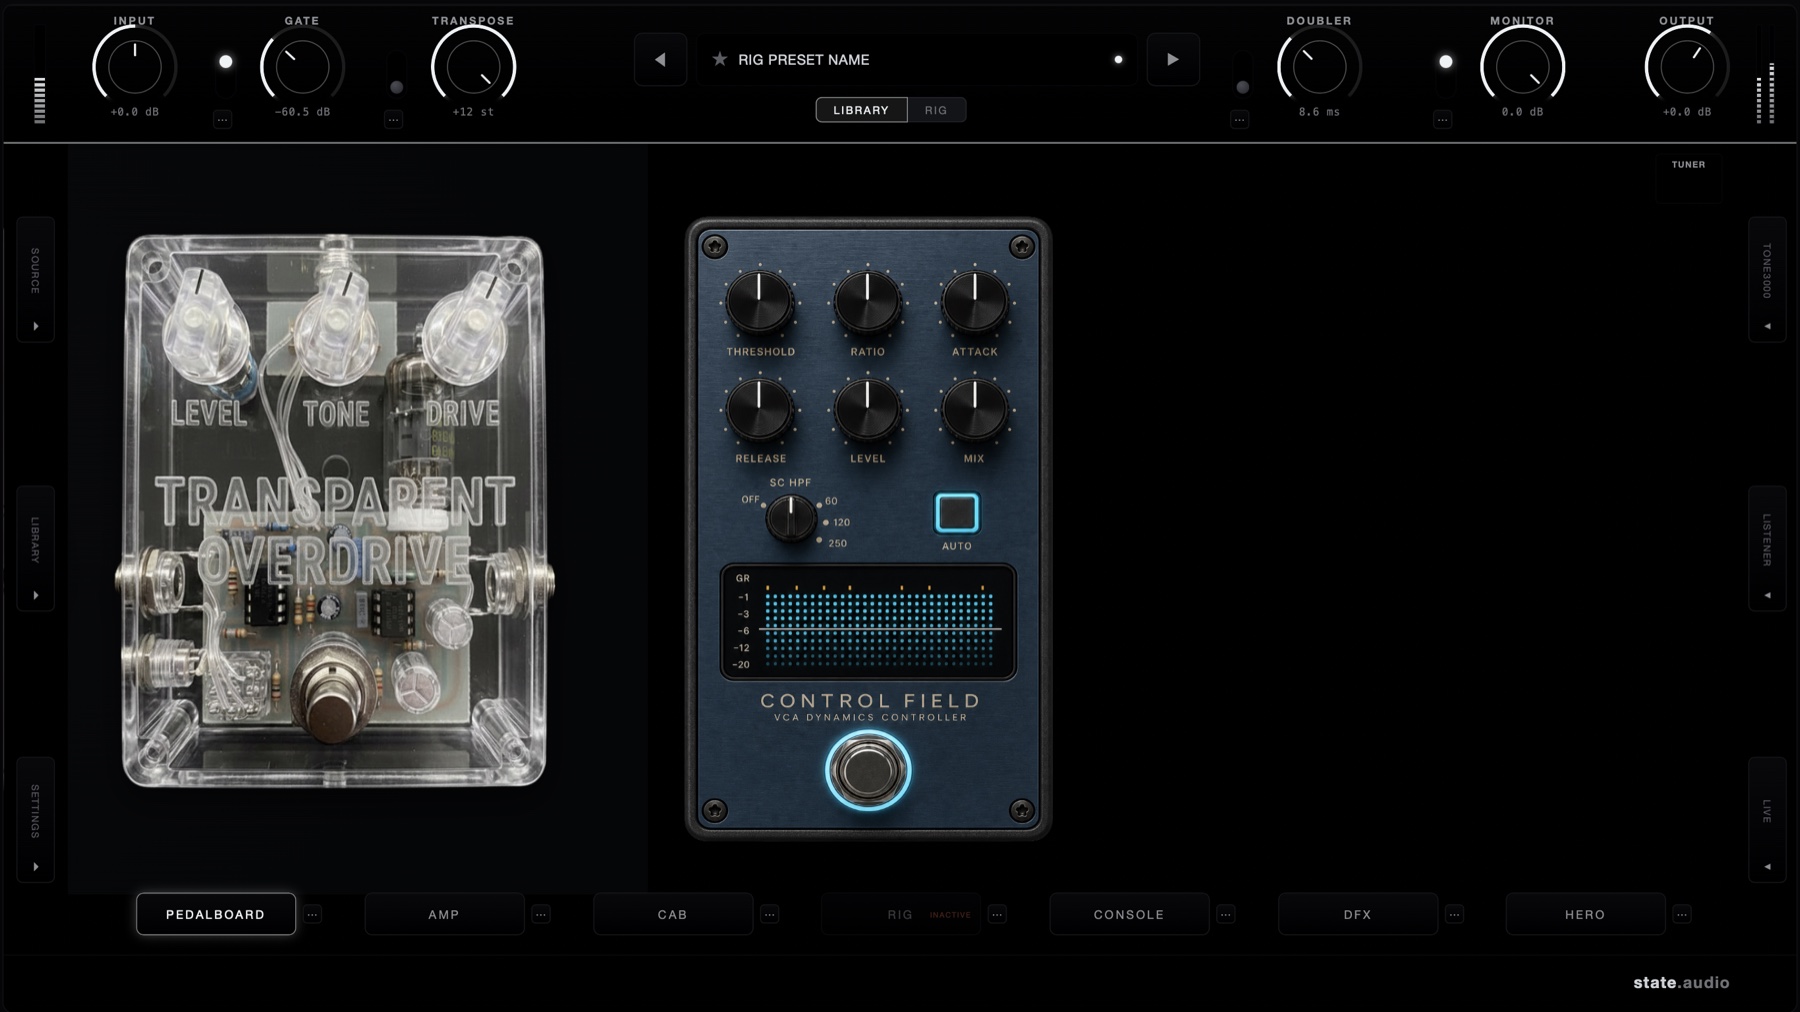The height and width of the screenshot is (1012, 1800).
Task: Select the CONSOLE tab
Action: (x=1129, y=914)
